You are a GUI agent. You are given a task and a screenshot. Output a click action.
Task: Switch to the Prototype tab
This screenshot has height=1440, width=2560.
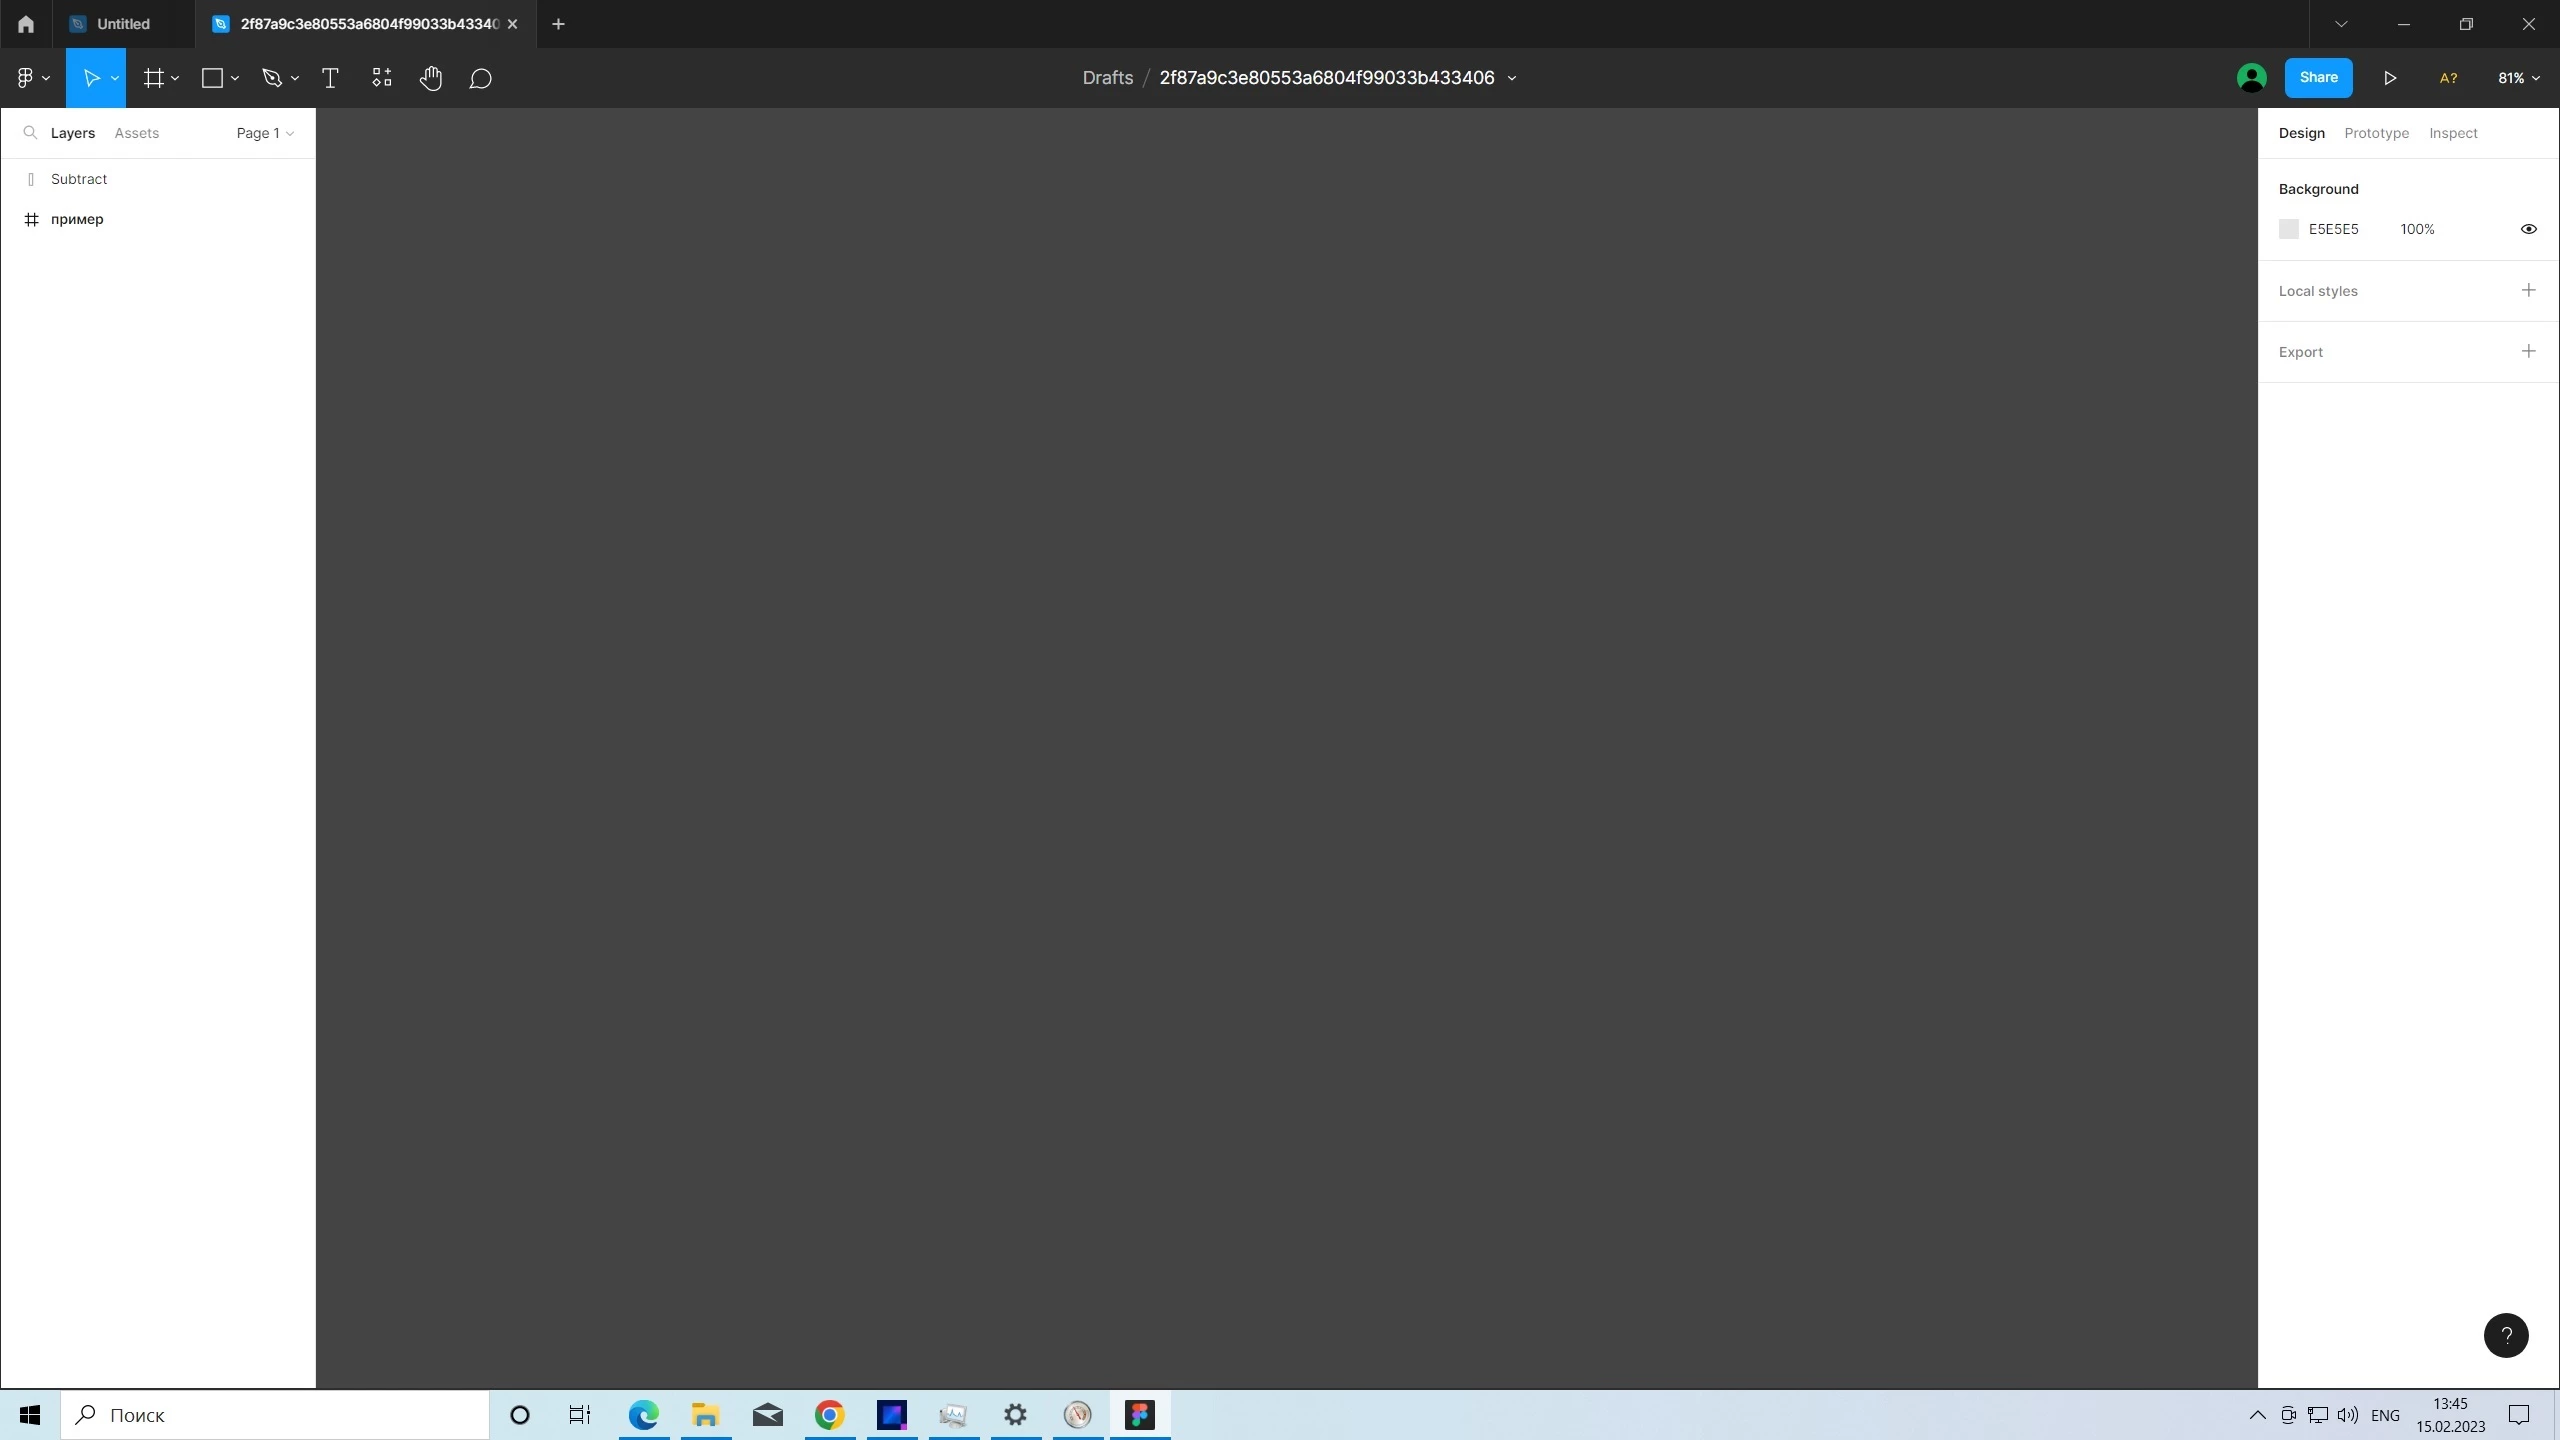coord(2376,133)
